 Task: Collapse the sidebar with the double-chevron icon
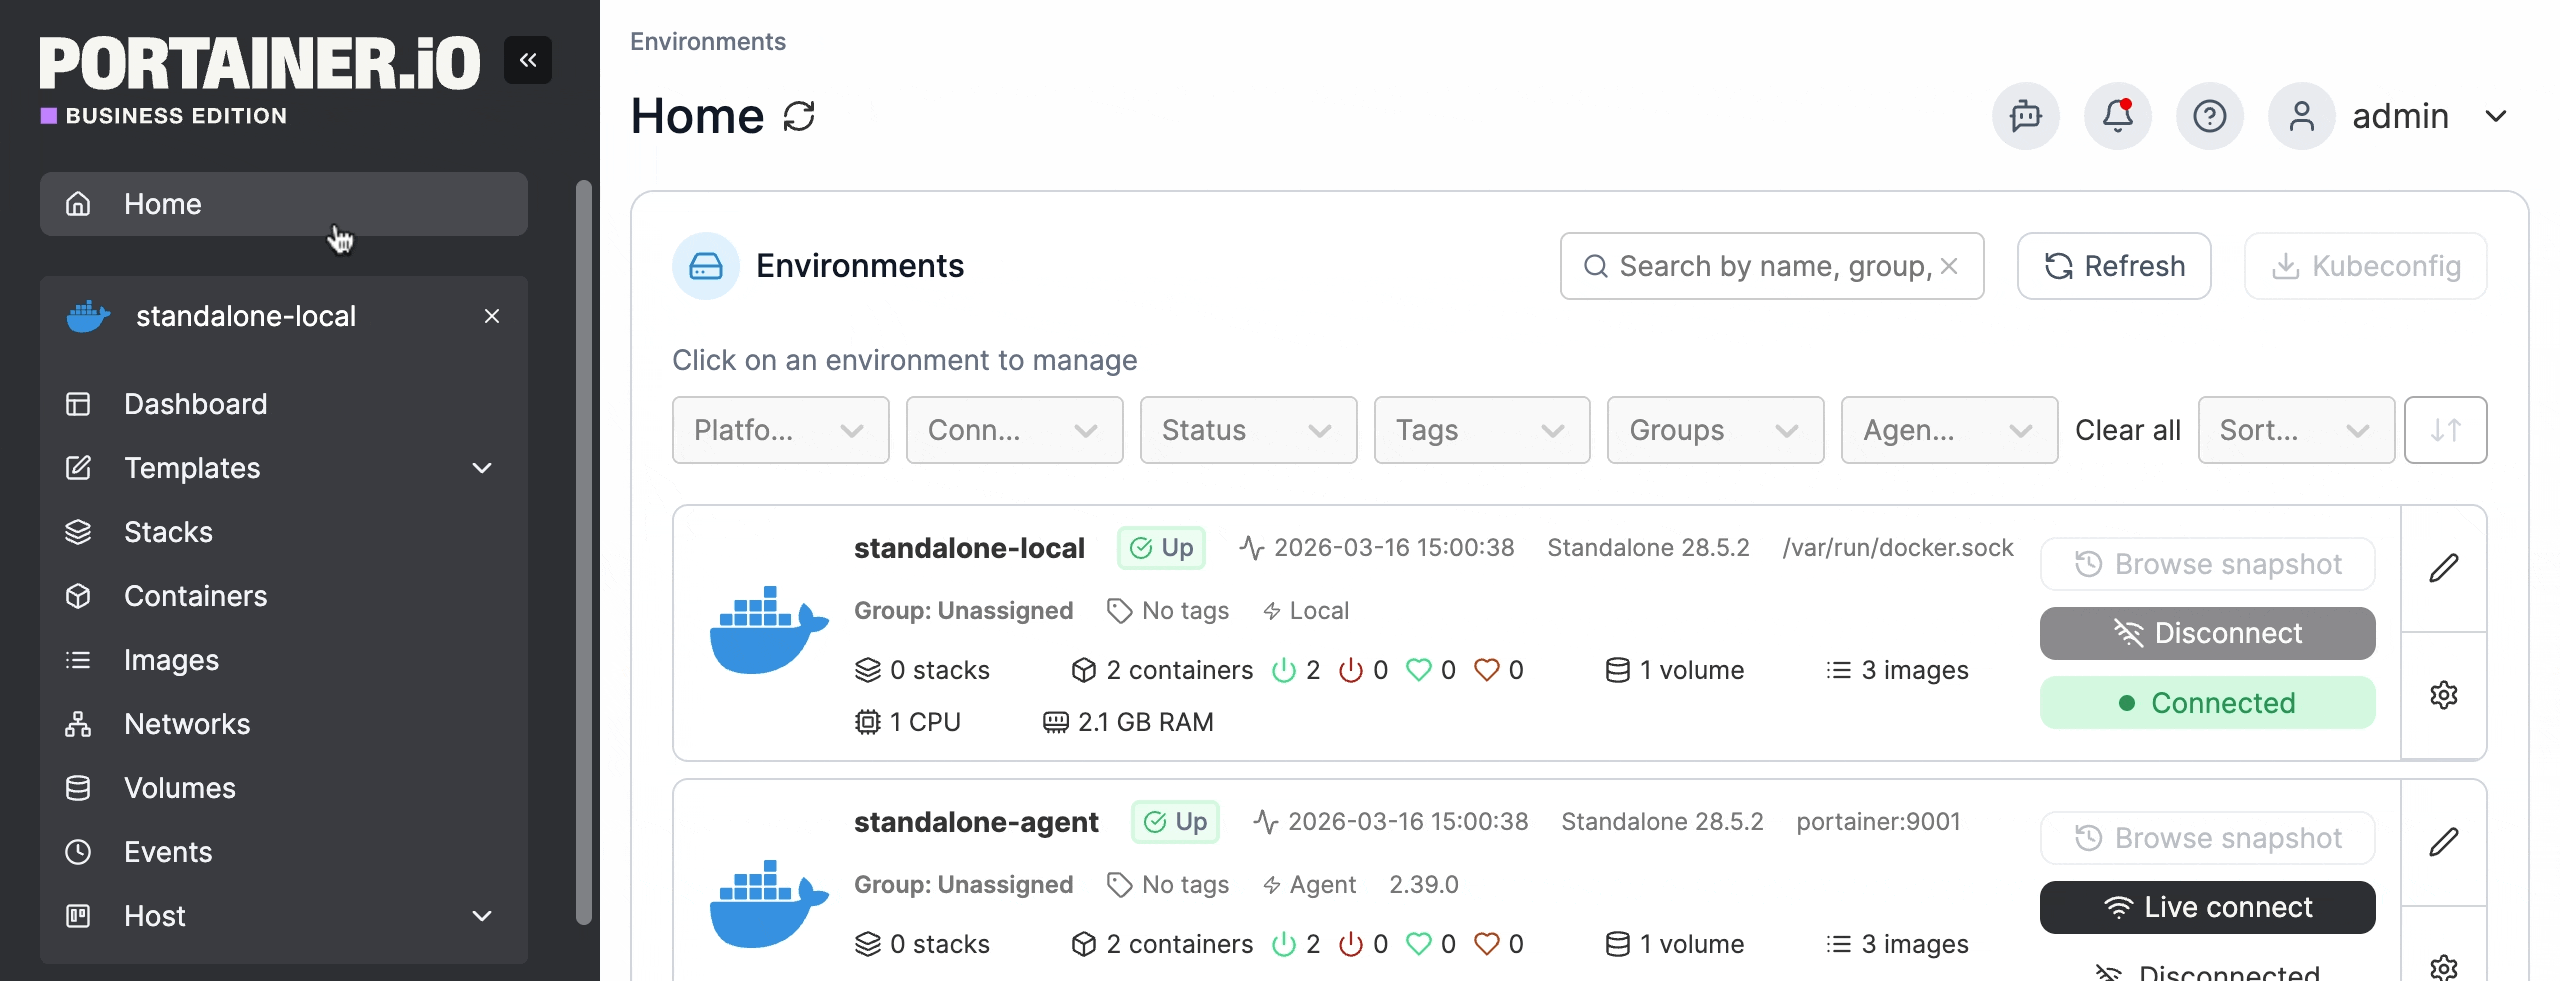coord(527,60)
